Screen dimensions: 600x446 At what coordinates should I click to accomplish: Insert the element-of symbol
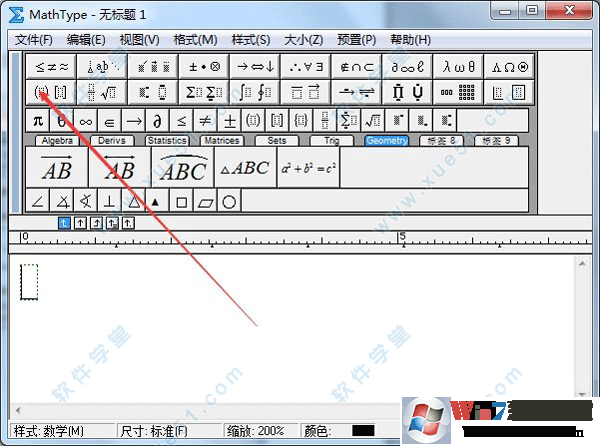pyautogui.click(x=109, y=121)
